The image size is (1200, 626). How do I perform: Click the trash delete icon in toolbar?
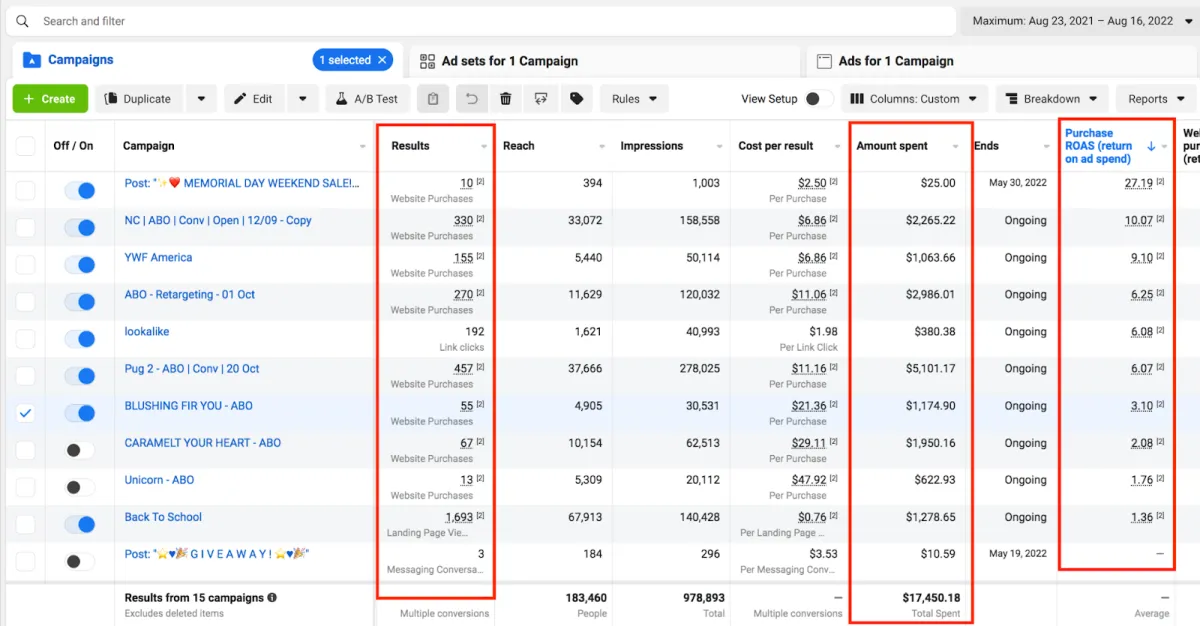point(506,99)
